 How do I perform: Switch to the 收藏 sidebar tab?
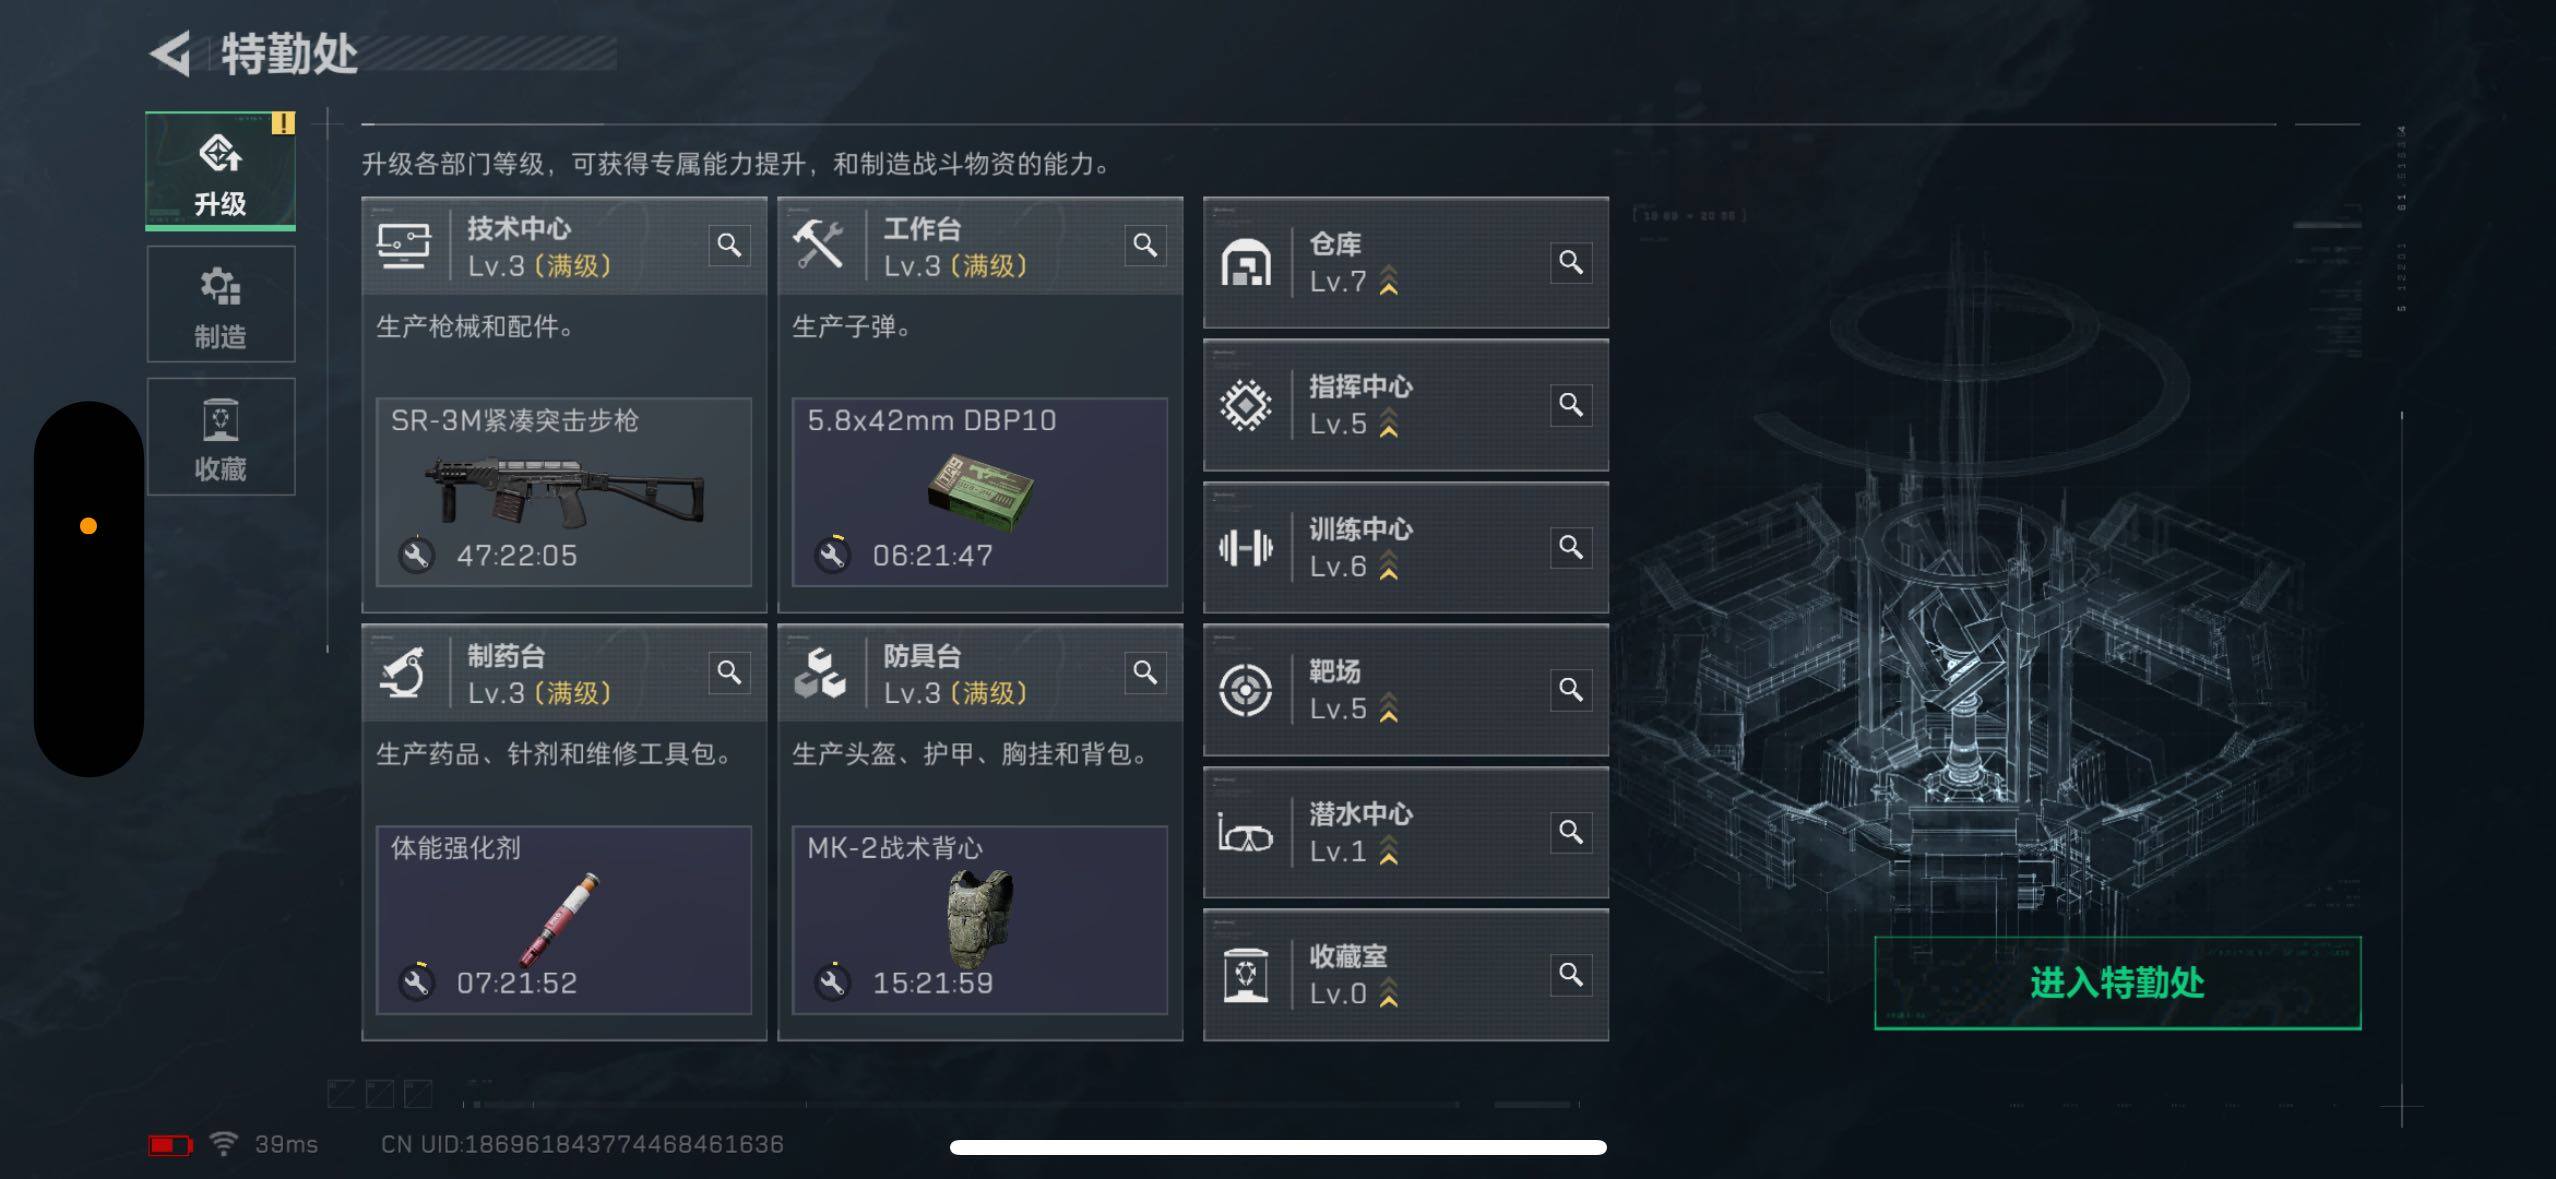point(221,436)
